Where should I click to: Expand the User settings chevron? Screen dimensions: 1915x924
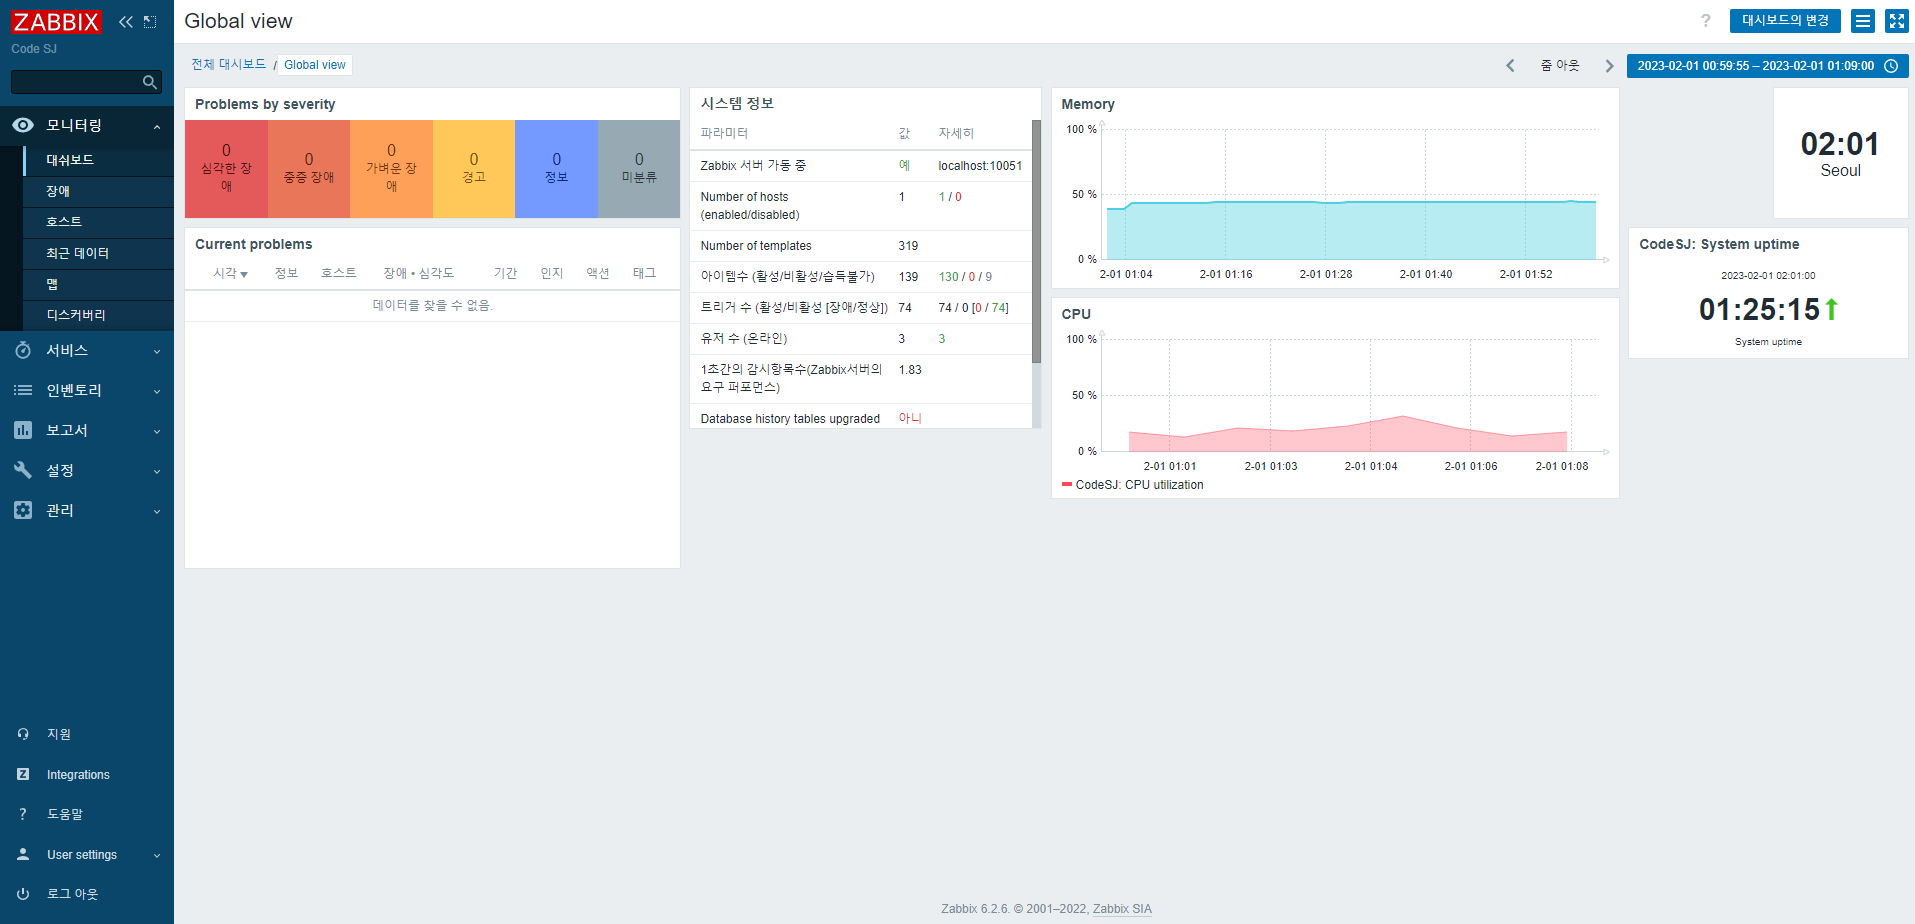point(157,855)
